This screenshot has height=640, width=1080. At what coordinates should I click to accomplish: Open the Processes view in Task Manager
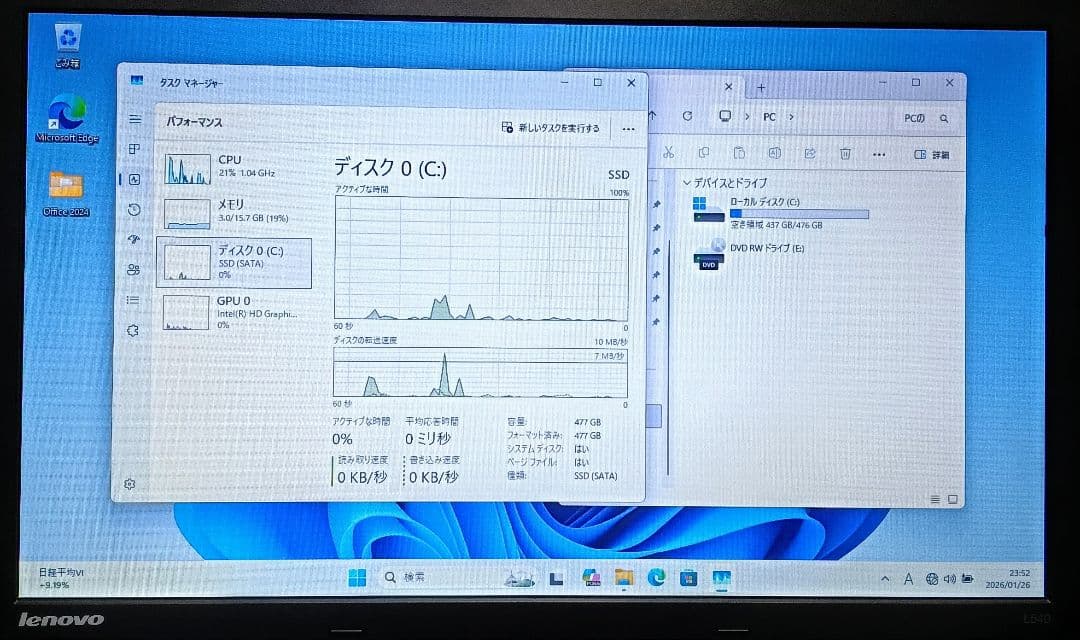135,149
